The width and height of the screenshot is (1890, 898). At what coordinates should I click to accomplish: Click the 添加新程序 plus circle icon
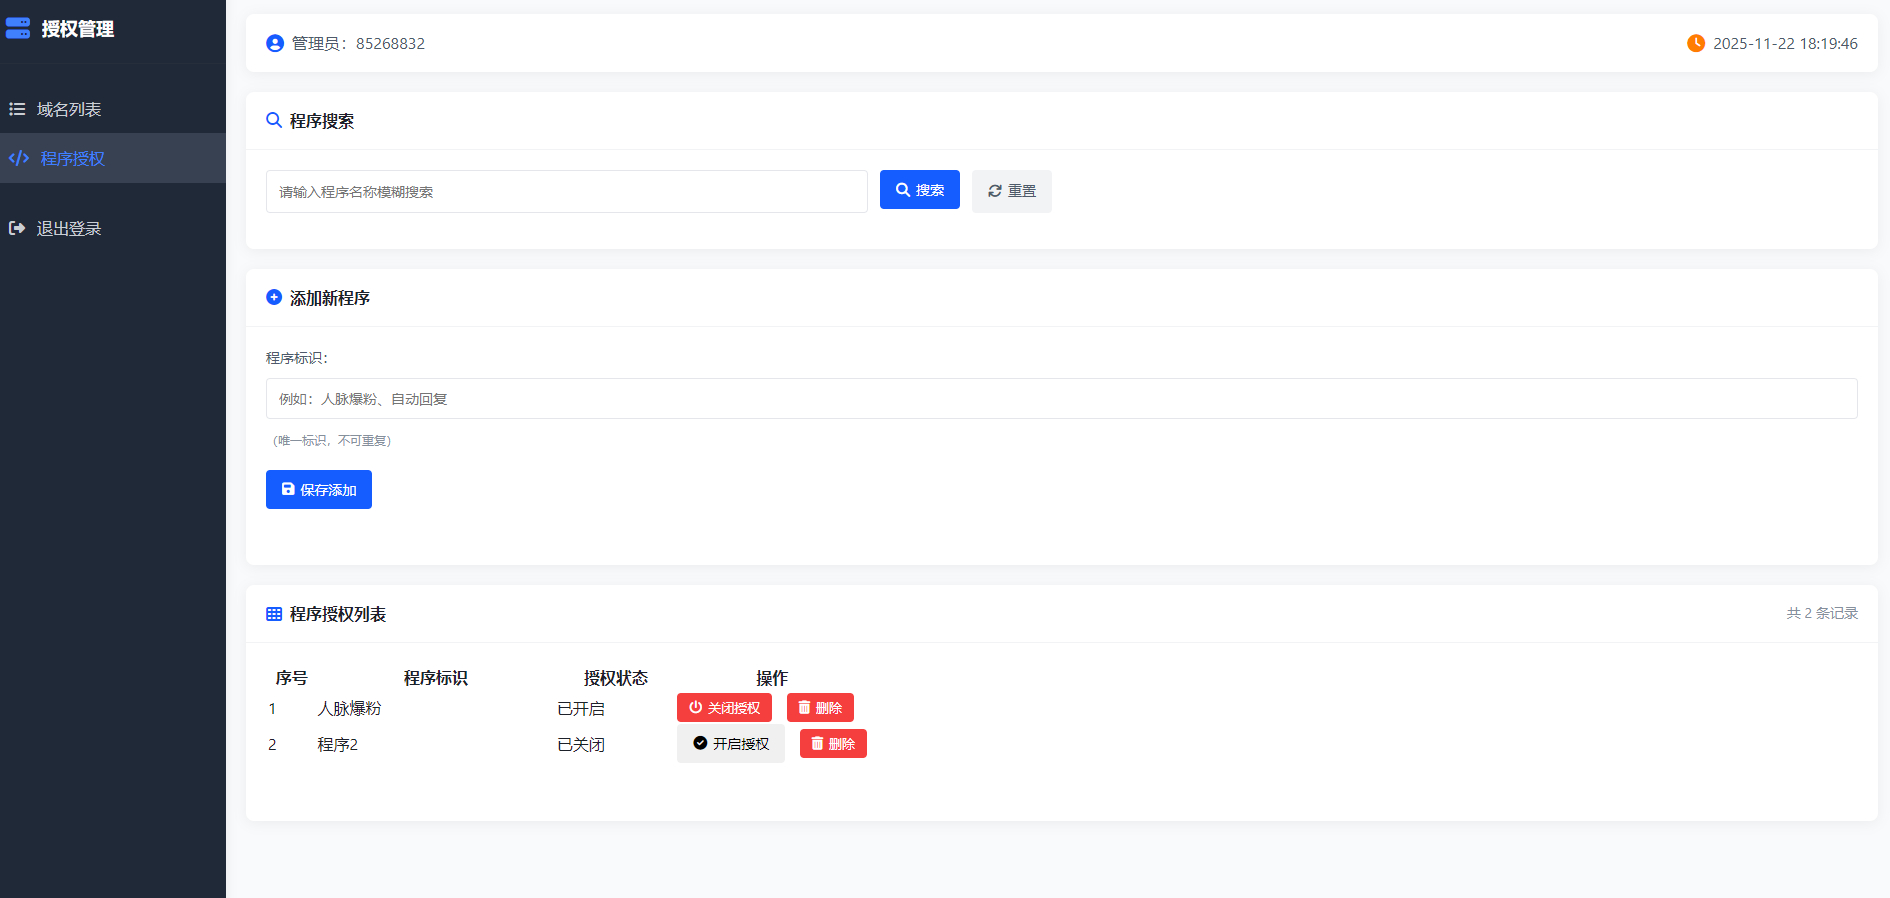pos(274,297)
